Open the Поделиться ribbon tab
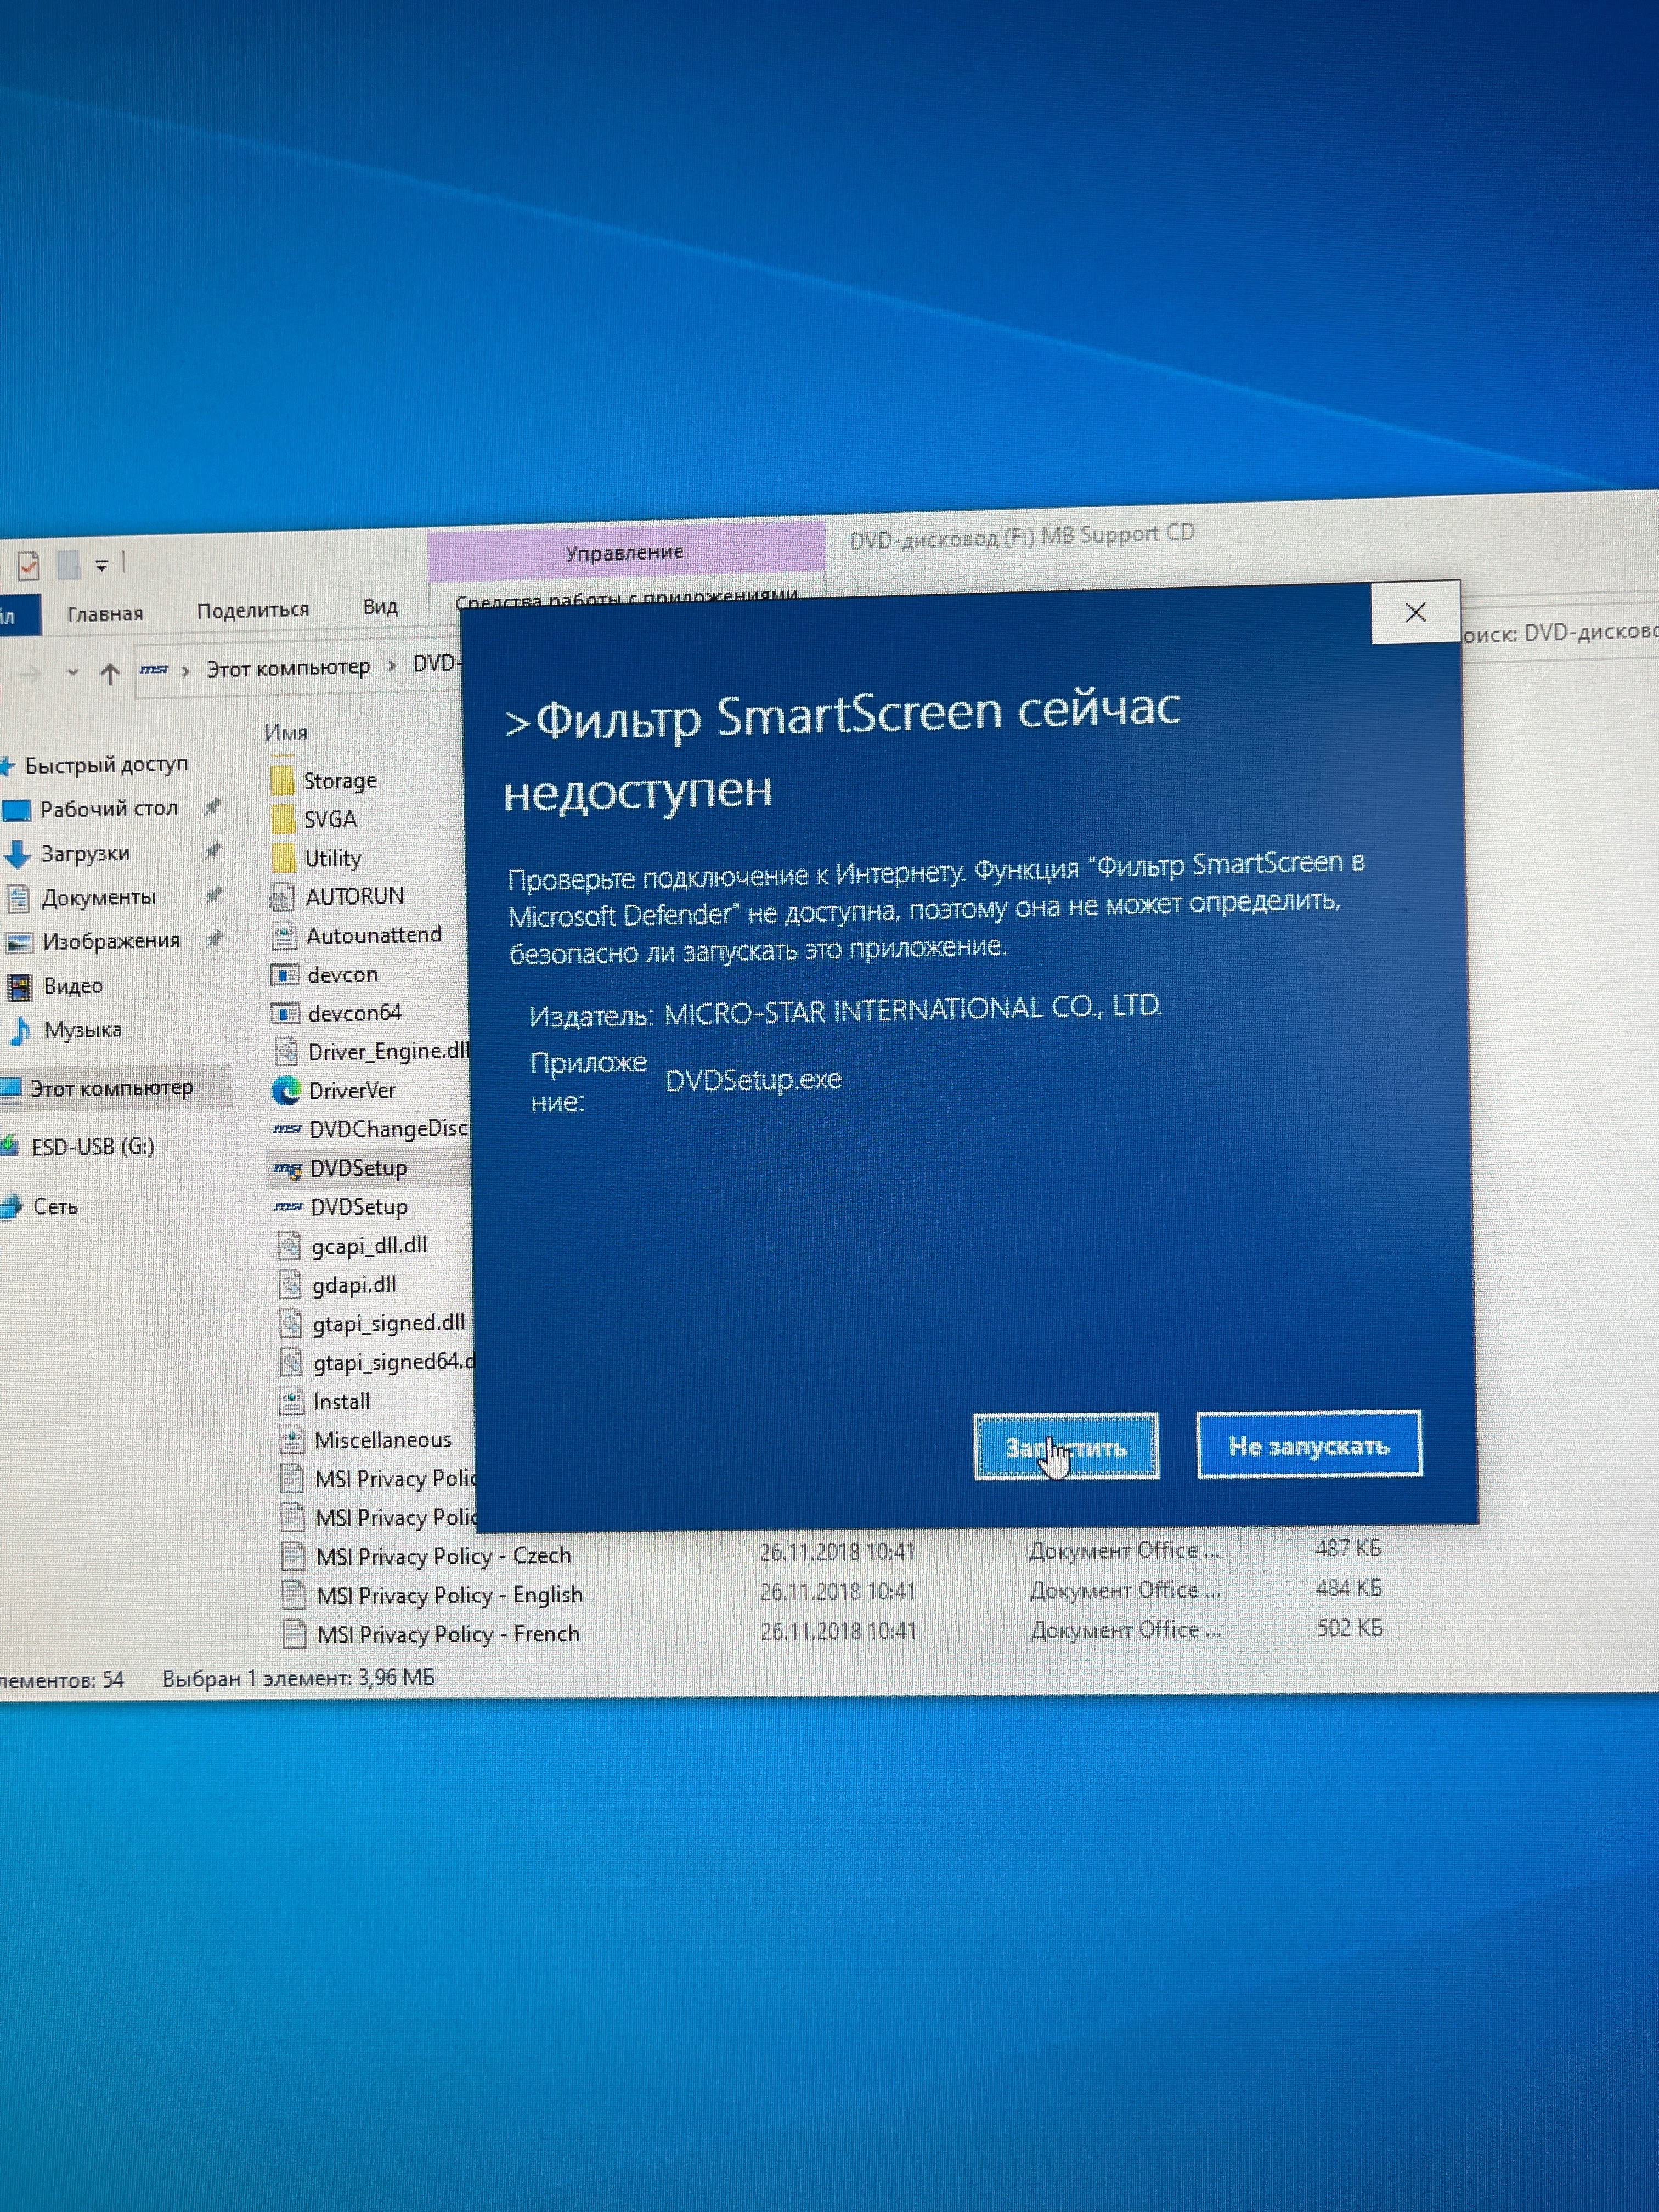 pyautogui.click(x=253, y=610)
